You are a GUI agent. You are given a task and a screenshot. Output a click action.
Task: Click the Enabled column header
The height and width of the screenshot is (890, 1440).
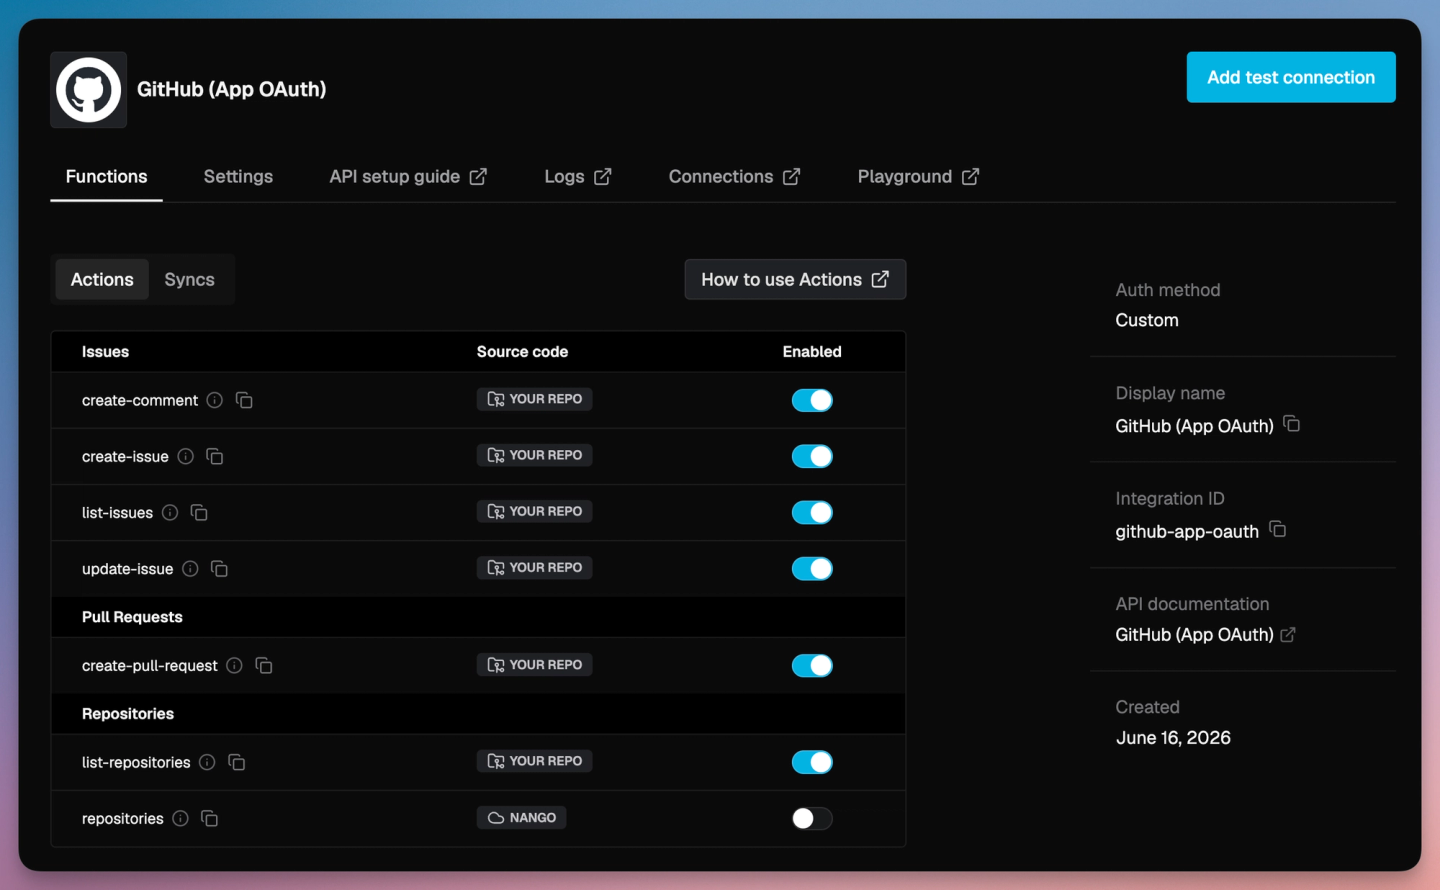click(x=812, y=352)
